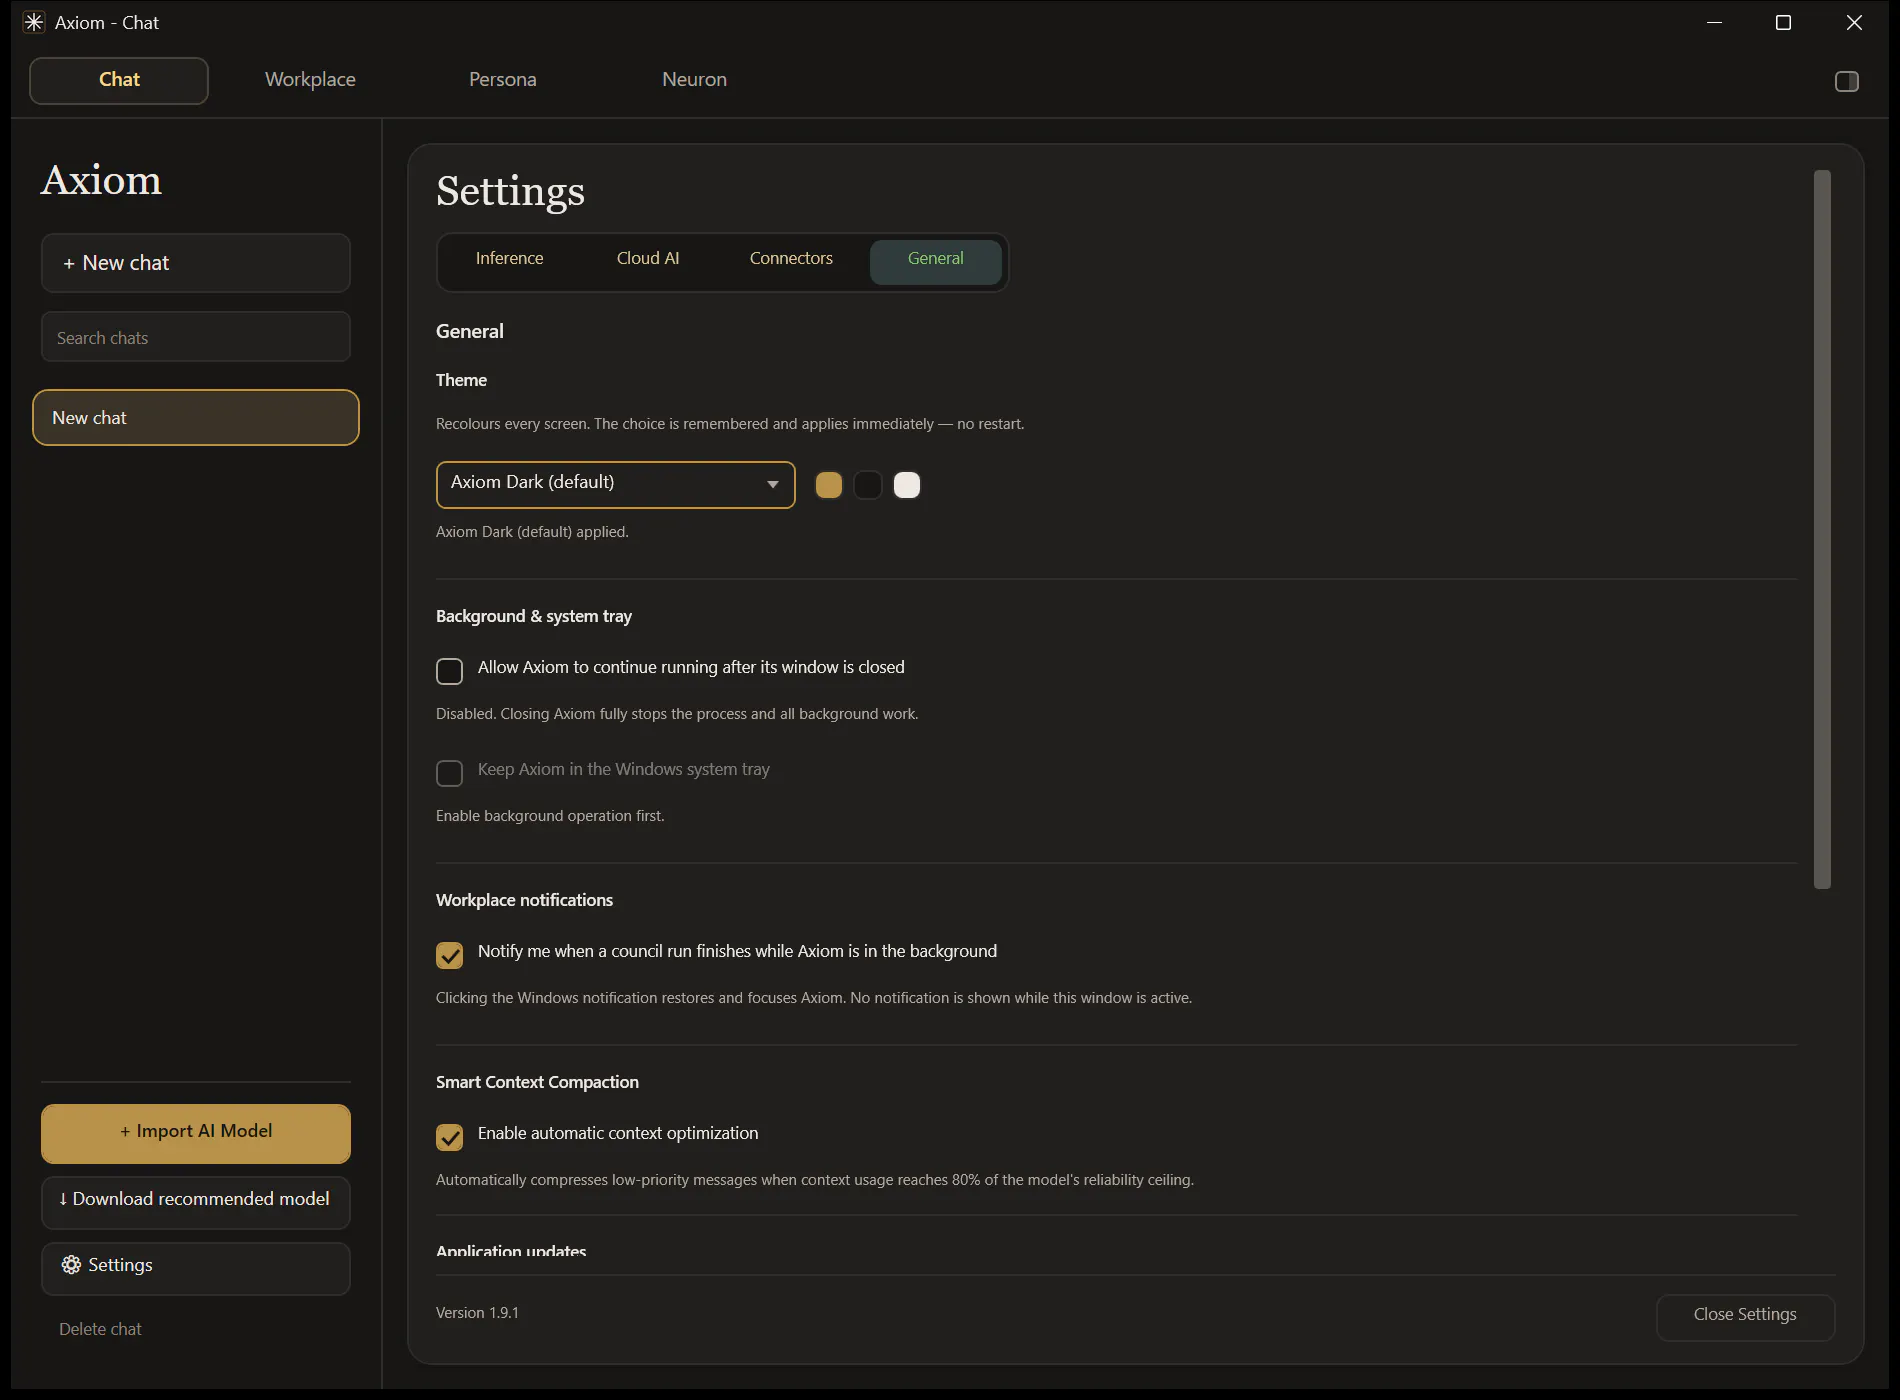
Task: Click the Workplace notifications heading
Action: (x=524, y=900)
